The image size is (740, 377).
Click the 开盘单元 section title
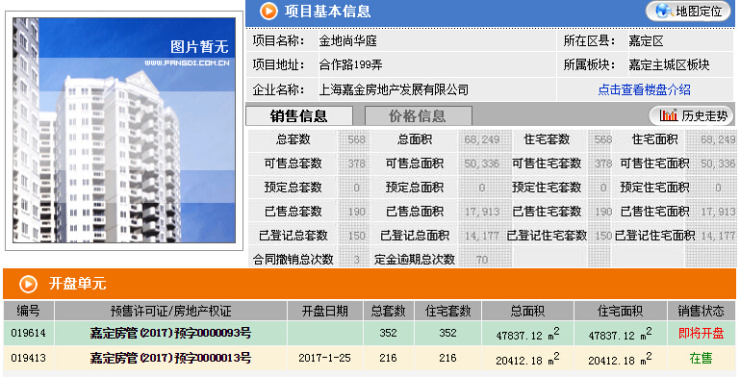(x=77, y=284)
